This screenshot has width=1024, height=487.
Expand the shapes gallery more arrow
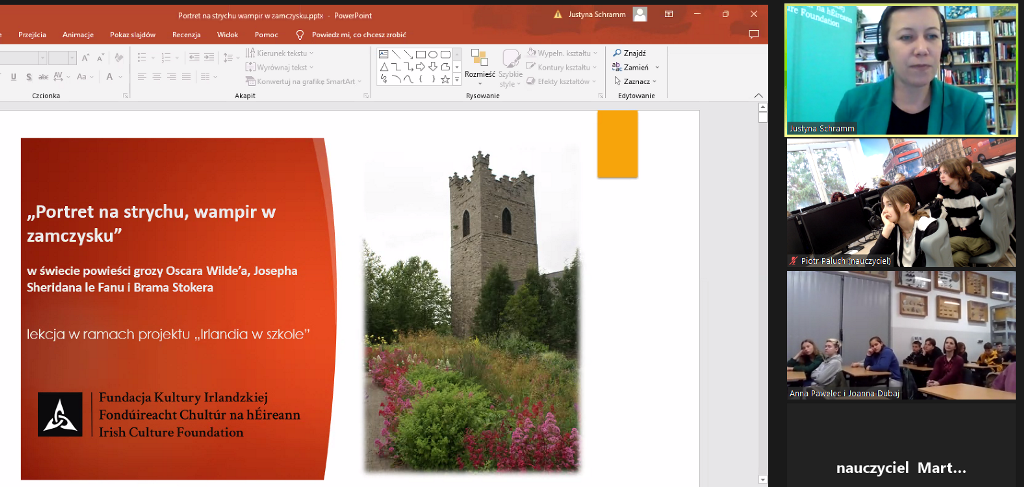click(457, 78)
